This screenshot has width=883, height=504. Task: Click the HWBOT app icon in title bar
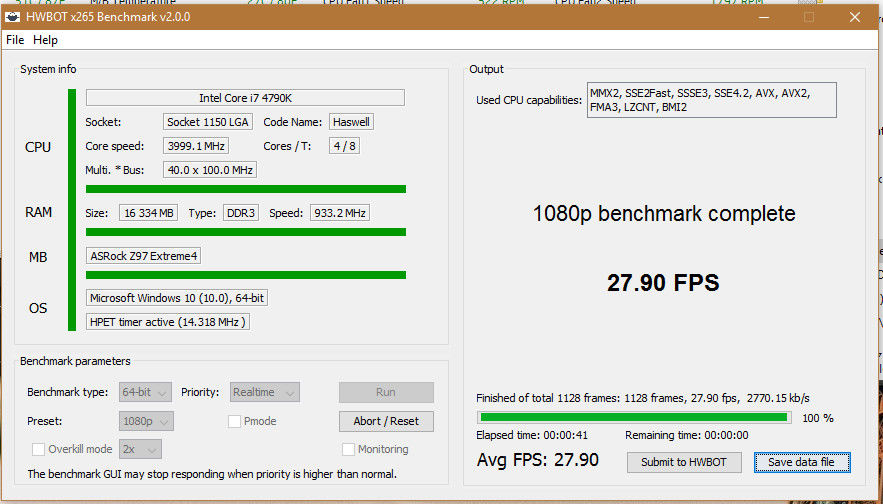click(x=12, y=17)
